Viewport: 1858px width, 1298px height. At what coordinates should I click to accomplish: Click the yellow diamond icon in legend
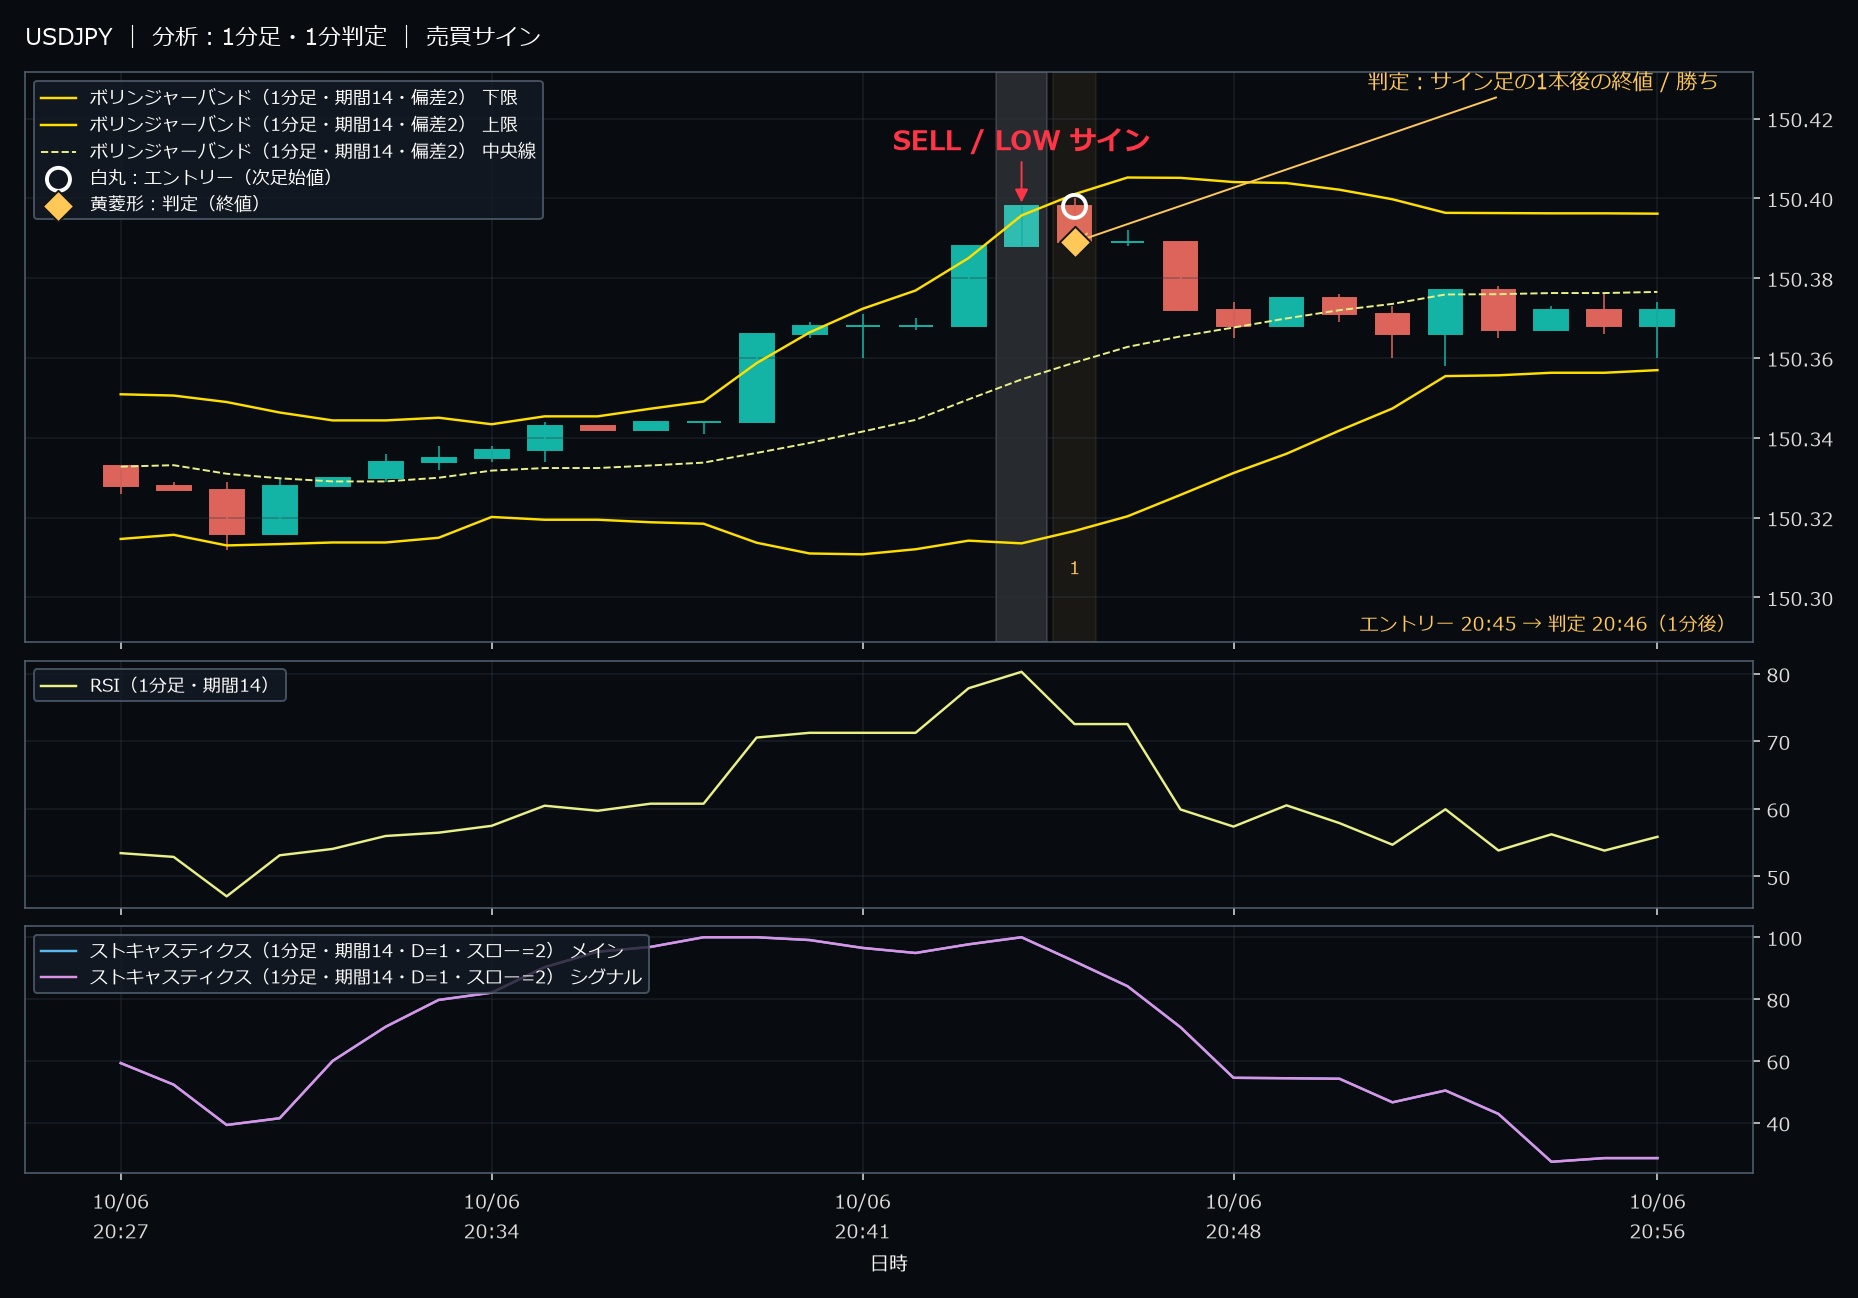tap(59, 205)
